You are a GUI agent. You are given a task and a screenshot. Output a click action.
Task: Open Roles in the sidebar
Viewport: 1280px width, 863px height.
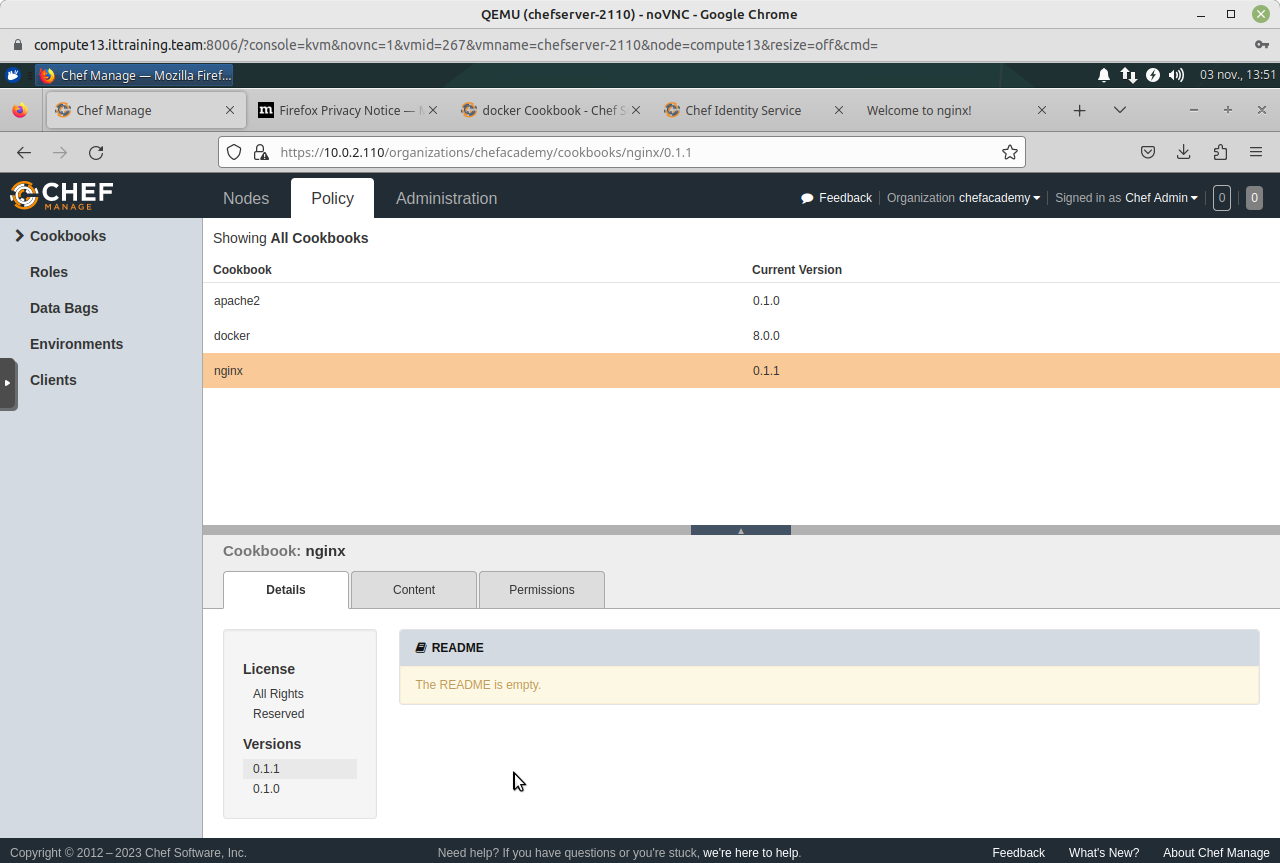click(x=49, y=272)
